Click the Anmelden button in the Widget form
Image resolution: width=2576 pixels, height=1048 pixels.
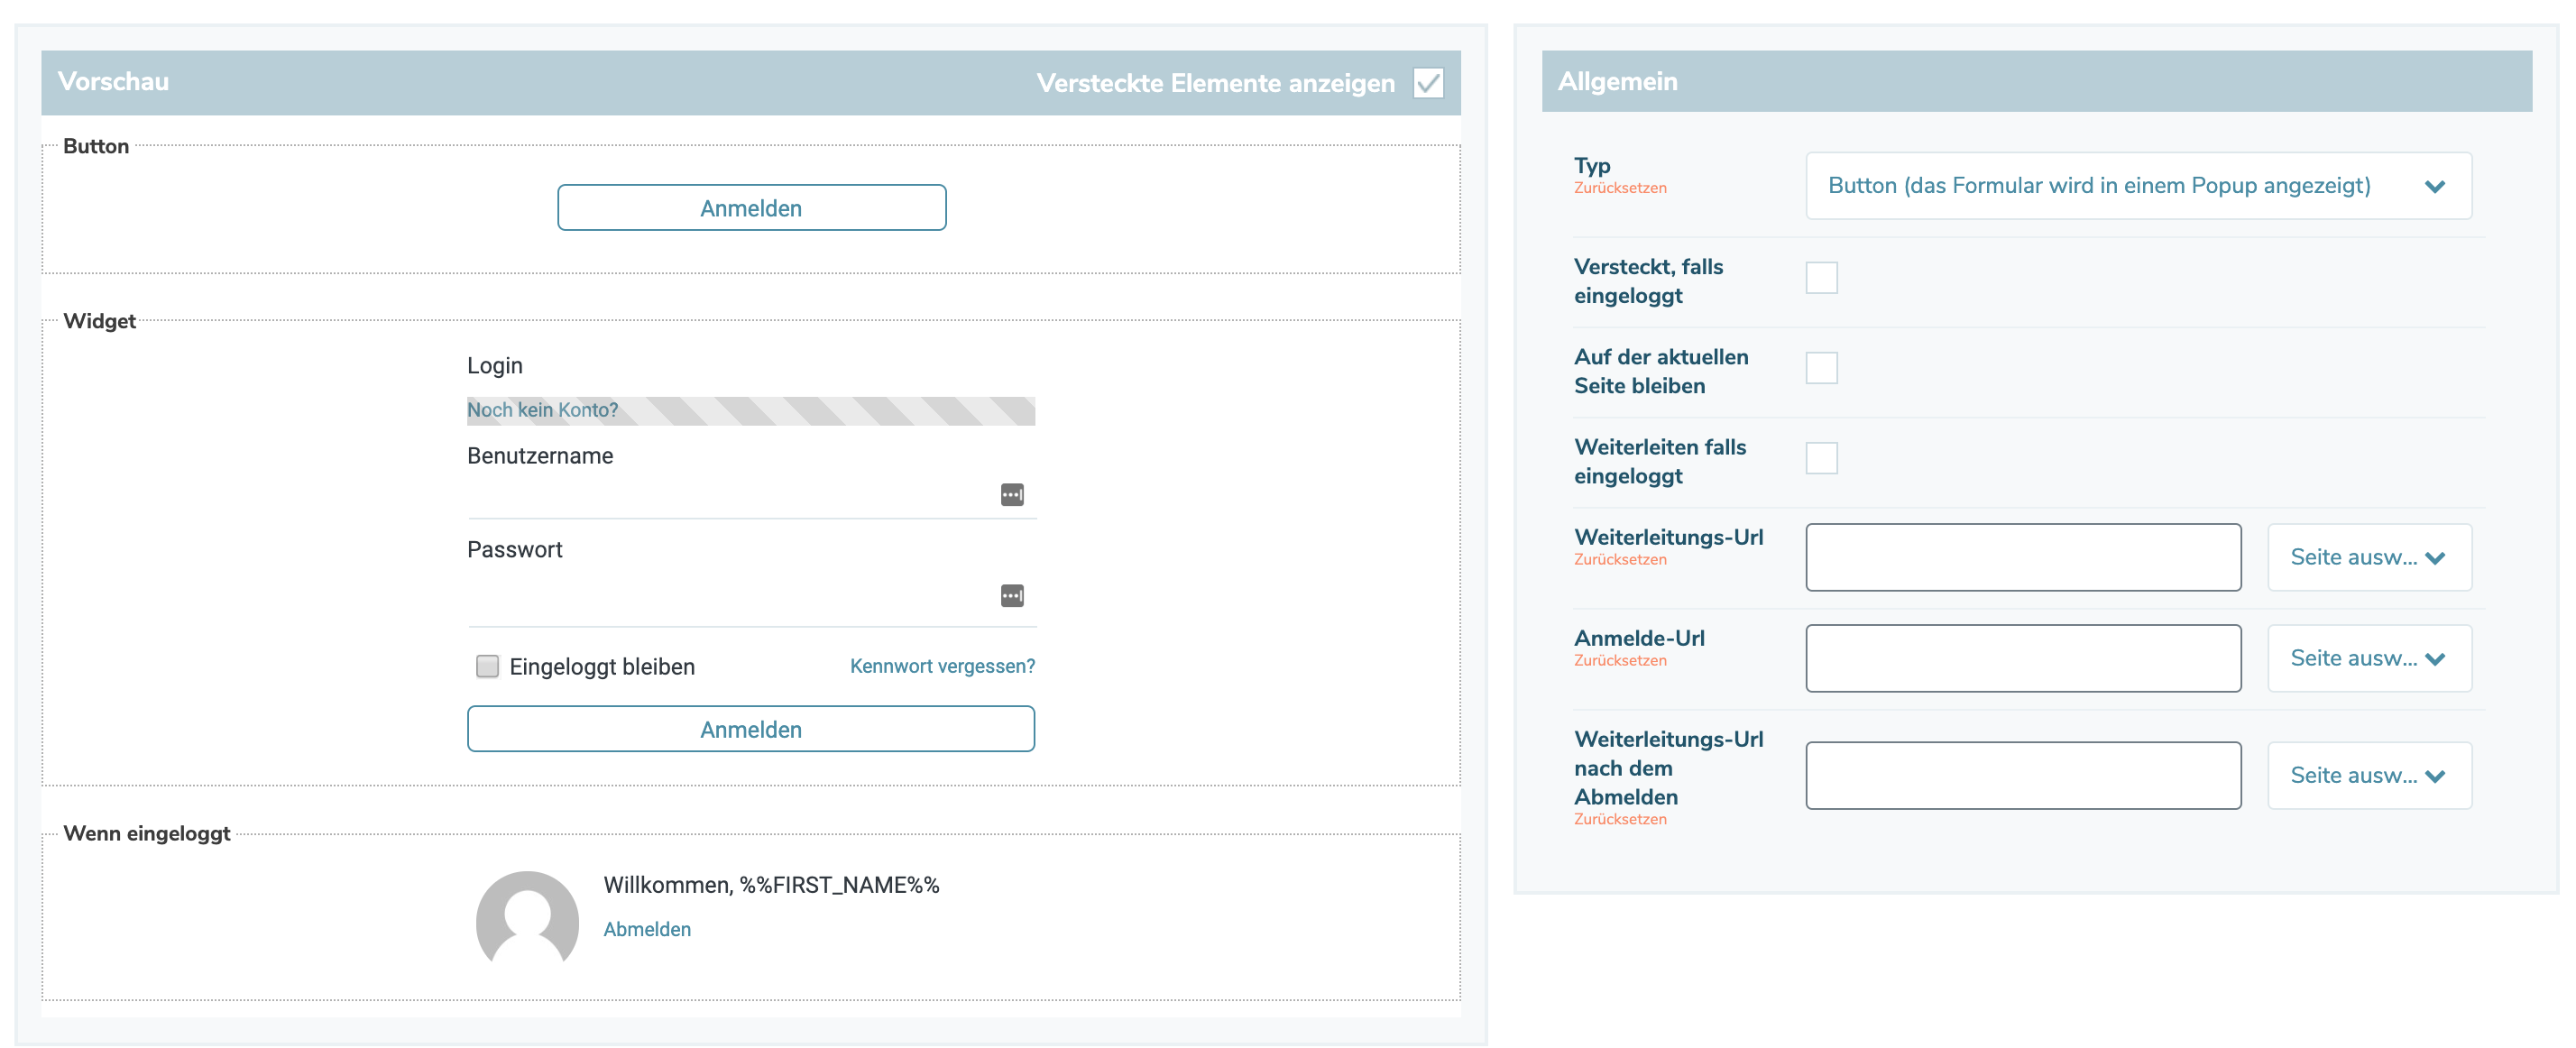coord(751,729)
